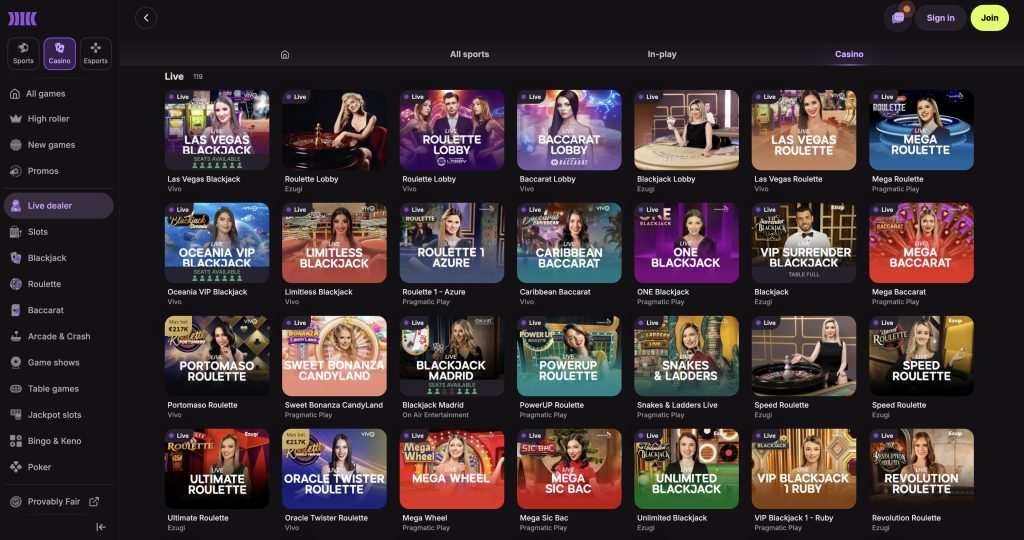
Task: Open the chat support icon
Action: [898, 18]
